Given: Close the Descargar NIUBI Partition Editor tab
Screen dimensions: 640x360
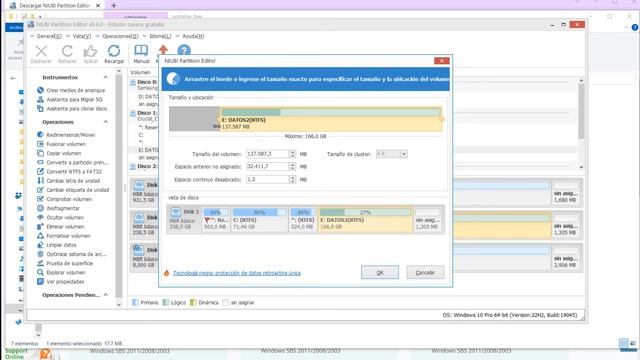Looking at the screenshot, I should point(98,6).
